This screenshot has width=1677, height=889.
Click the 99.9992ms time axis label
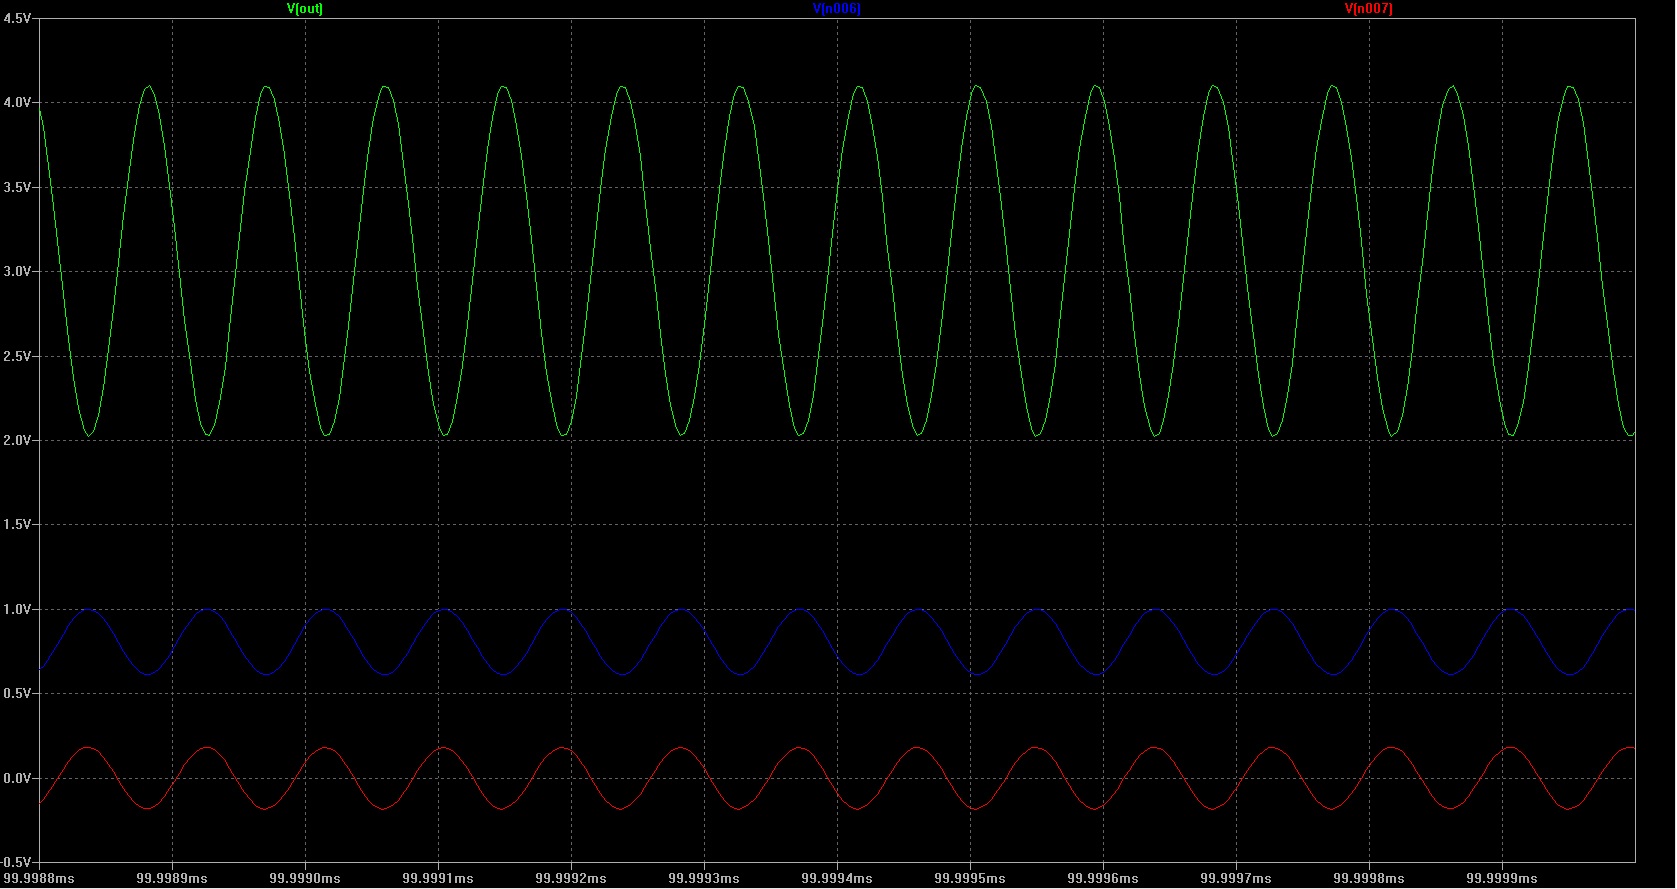[571, 878]
